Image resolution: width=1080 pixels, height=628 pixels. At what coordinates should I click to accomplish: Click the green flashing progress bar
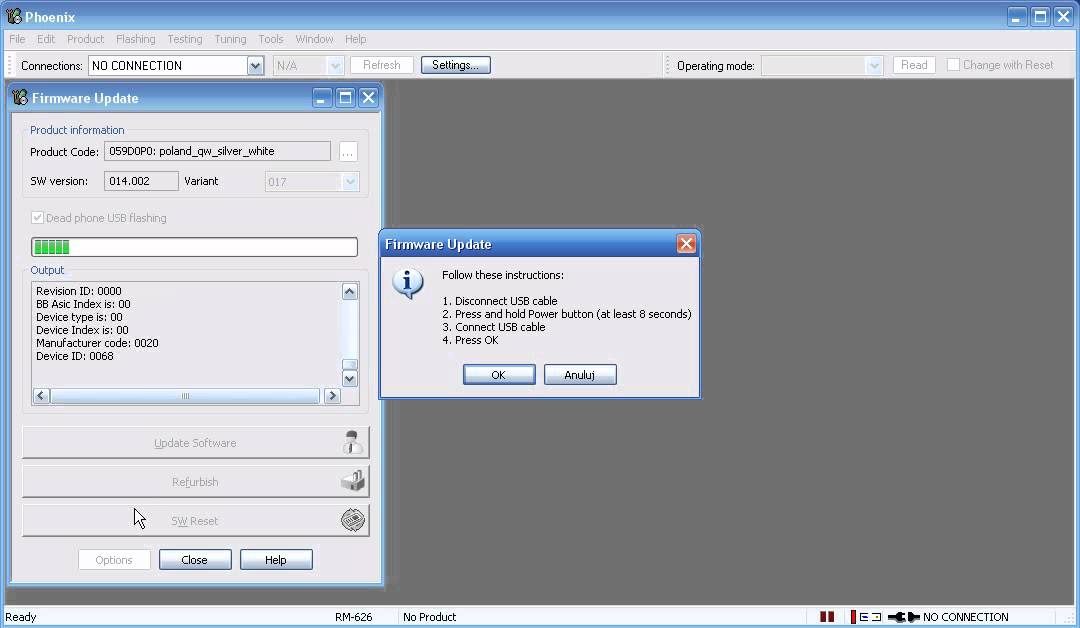point(194,247)
